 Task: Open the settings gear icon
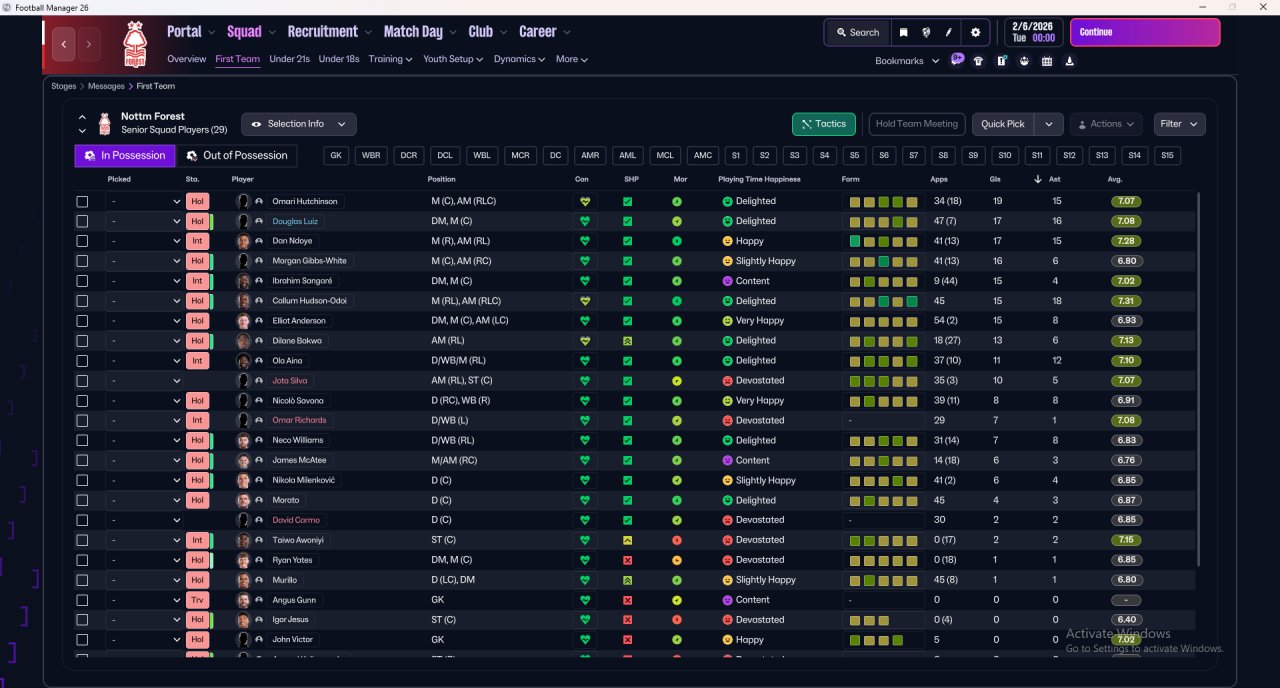coord(976,32)
